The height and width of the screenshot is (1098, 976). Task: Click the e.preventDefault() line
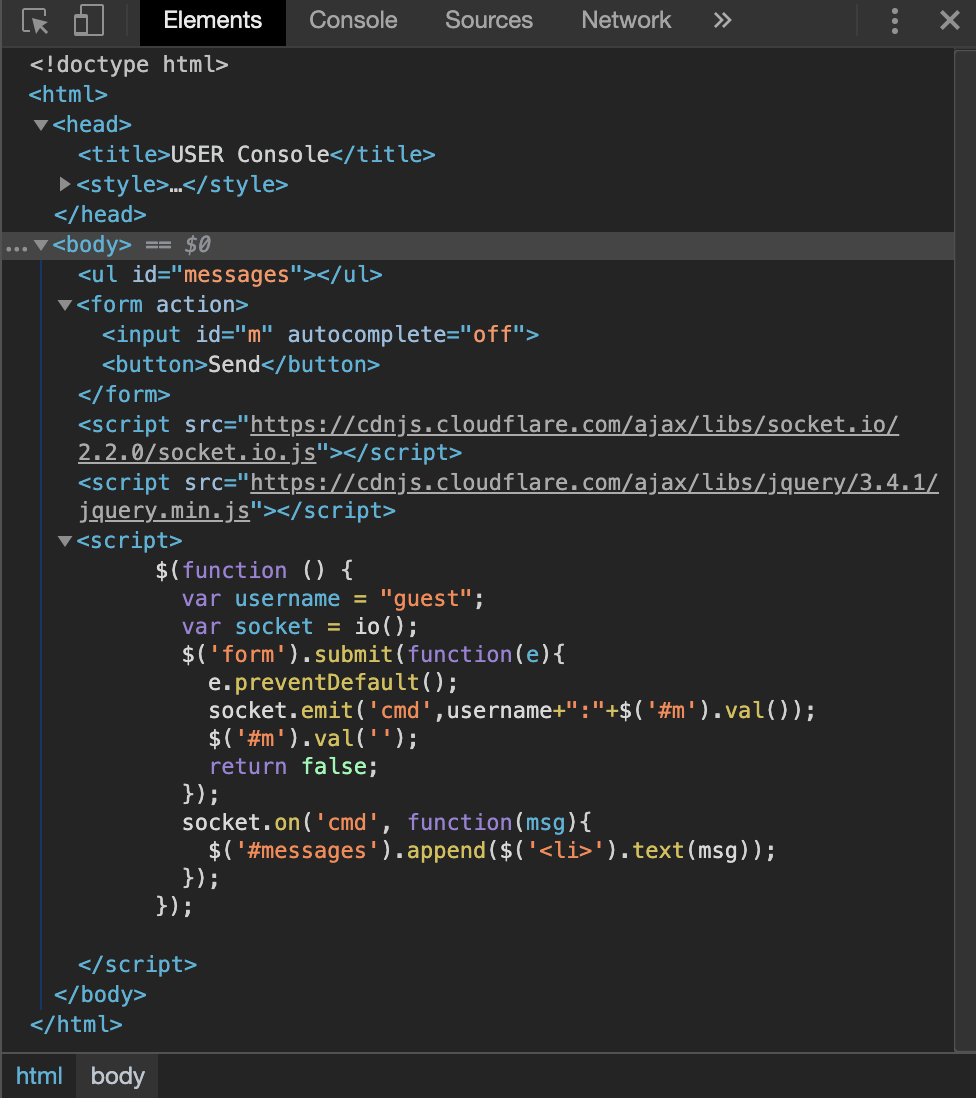[333, 683]
